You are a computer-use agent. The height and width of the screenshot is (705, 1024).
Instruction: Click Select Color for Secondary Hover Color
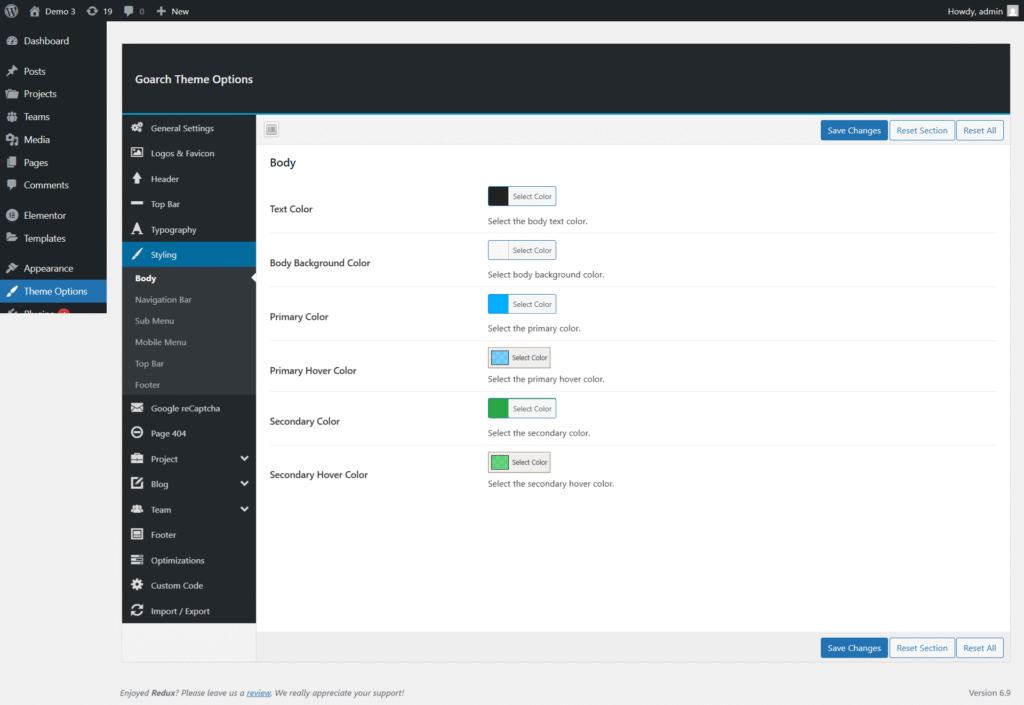pyautogui.click(x=530, y=462)
